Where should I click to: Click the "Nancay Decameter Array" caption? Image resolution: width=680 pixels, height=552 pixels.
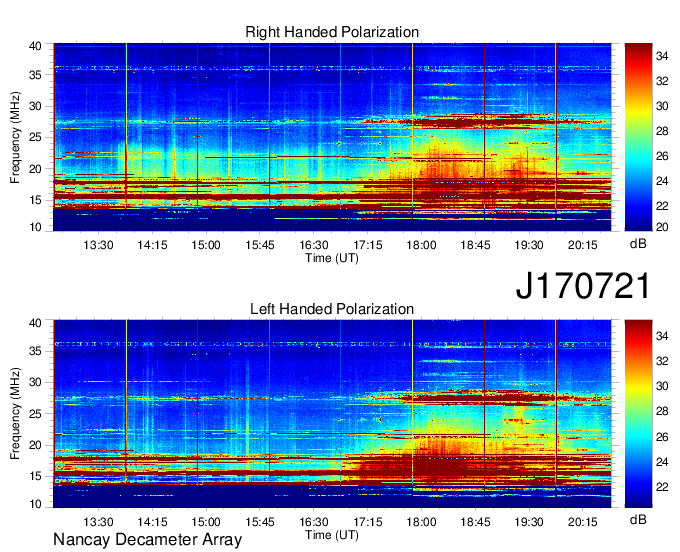tap(147, 539)
